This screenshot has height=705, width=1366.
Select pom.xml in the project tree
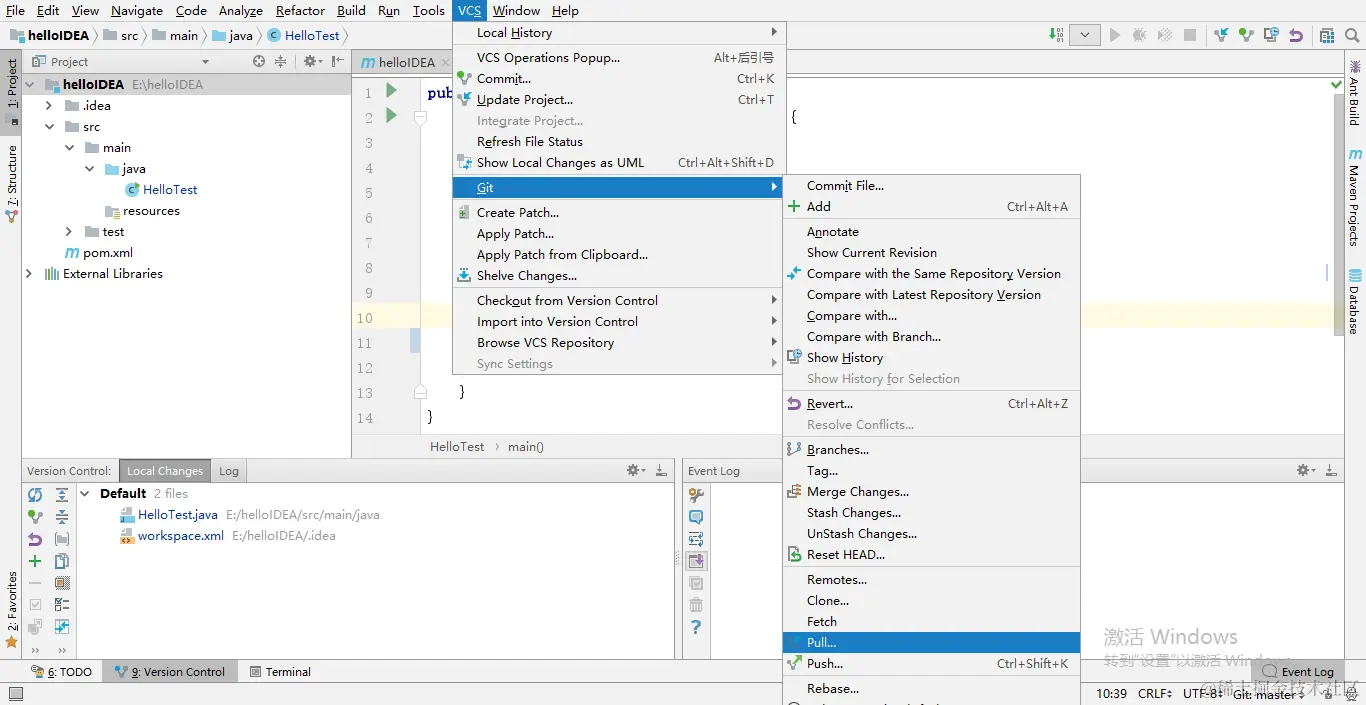tap(108, 253)
